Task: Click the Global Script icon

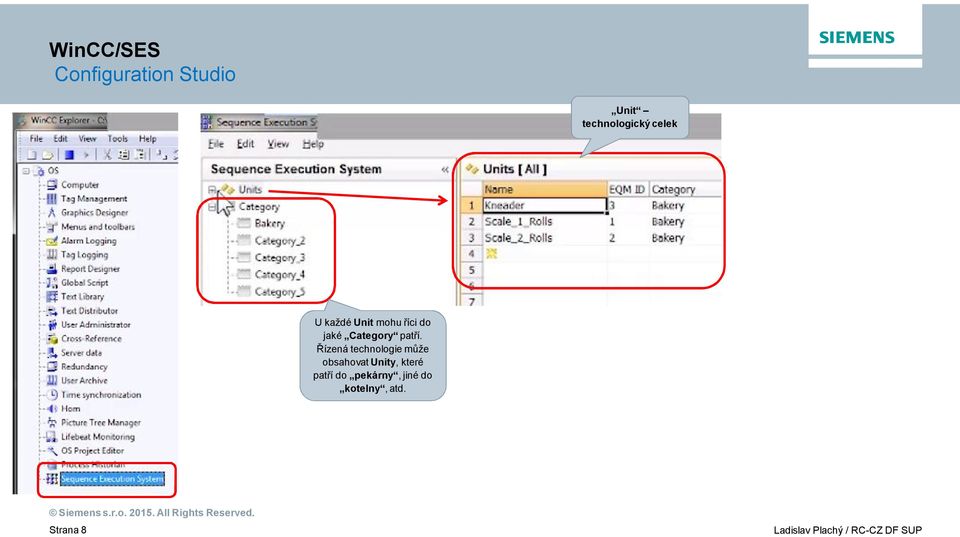Action: click(52, 282)
